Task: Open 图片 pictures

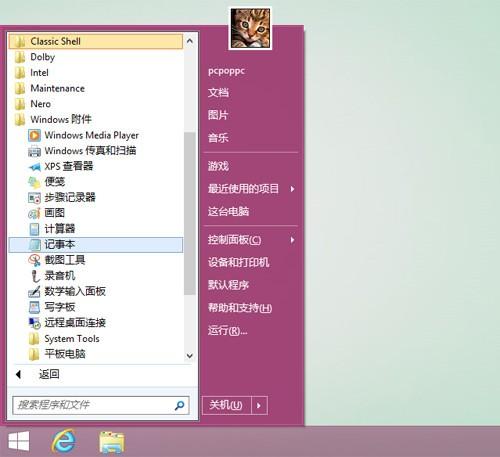Action: pyautogui.click(x=218, y=115)
